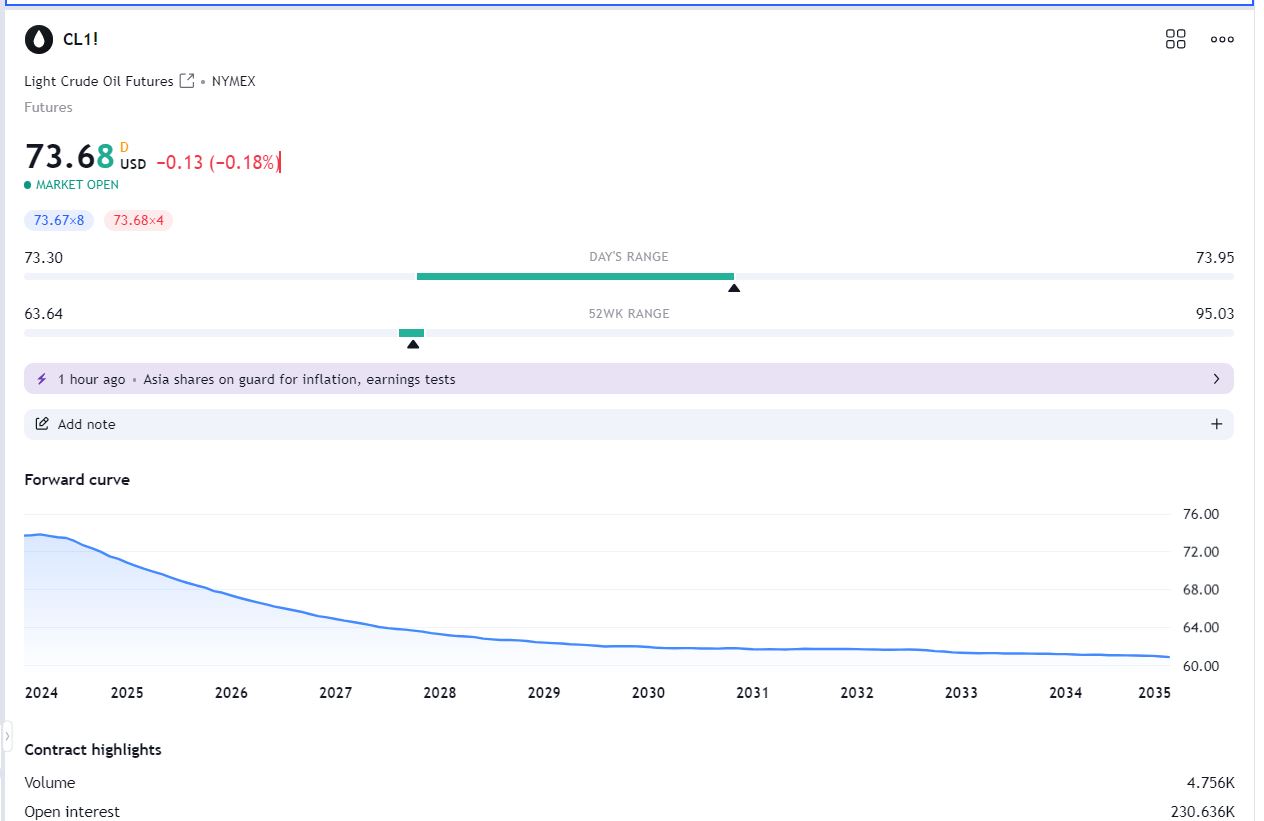
Task: Select the blue 73.67×8 bid pill
Action: point(59,220)
